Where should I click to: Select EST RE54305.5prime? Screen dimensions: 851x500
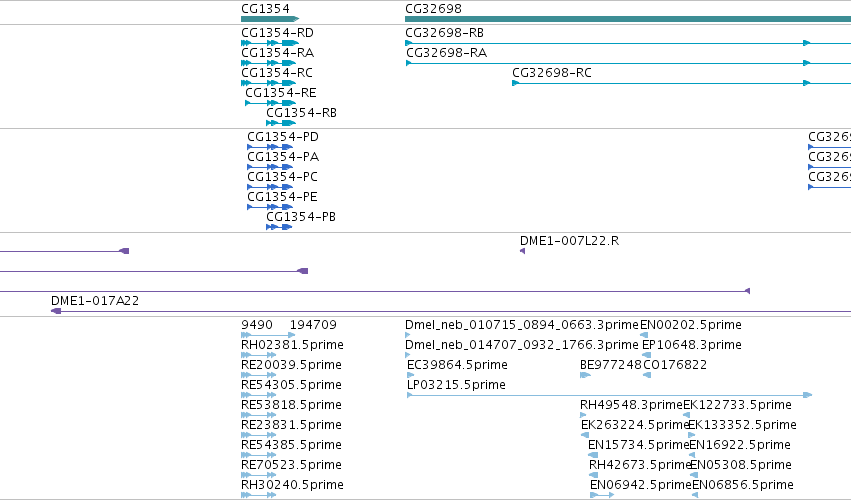tap(291, 385)
